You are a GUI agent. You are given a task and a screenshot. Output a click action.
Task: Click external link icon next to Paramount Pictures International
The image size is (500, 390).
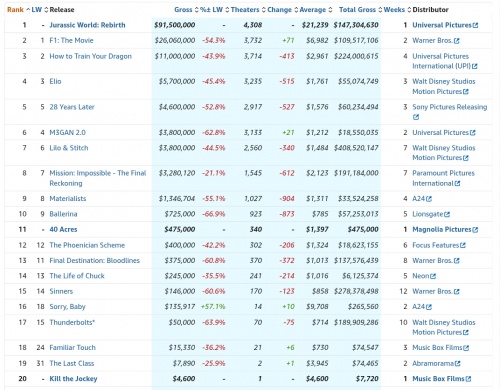(x=457, y=184)
